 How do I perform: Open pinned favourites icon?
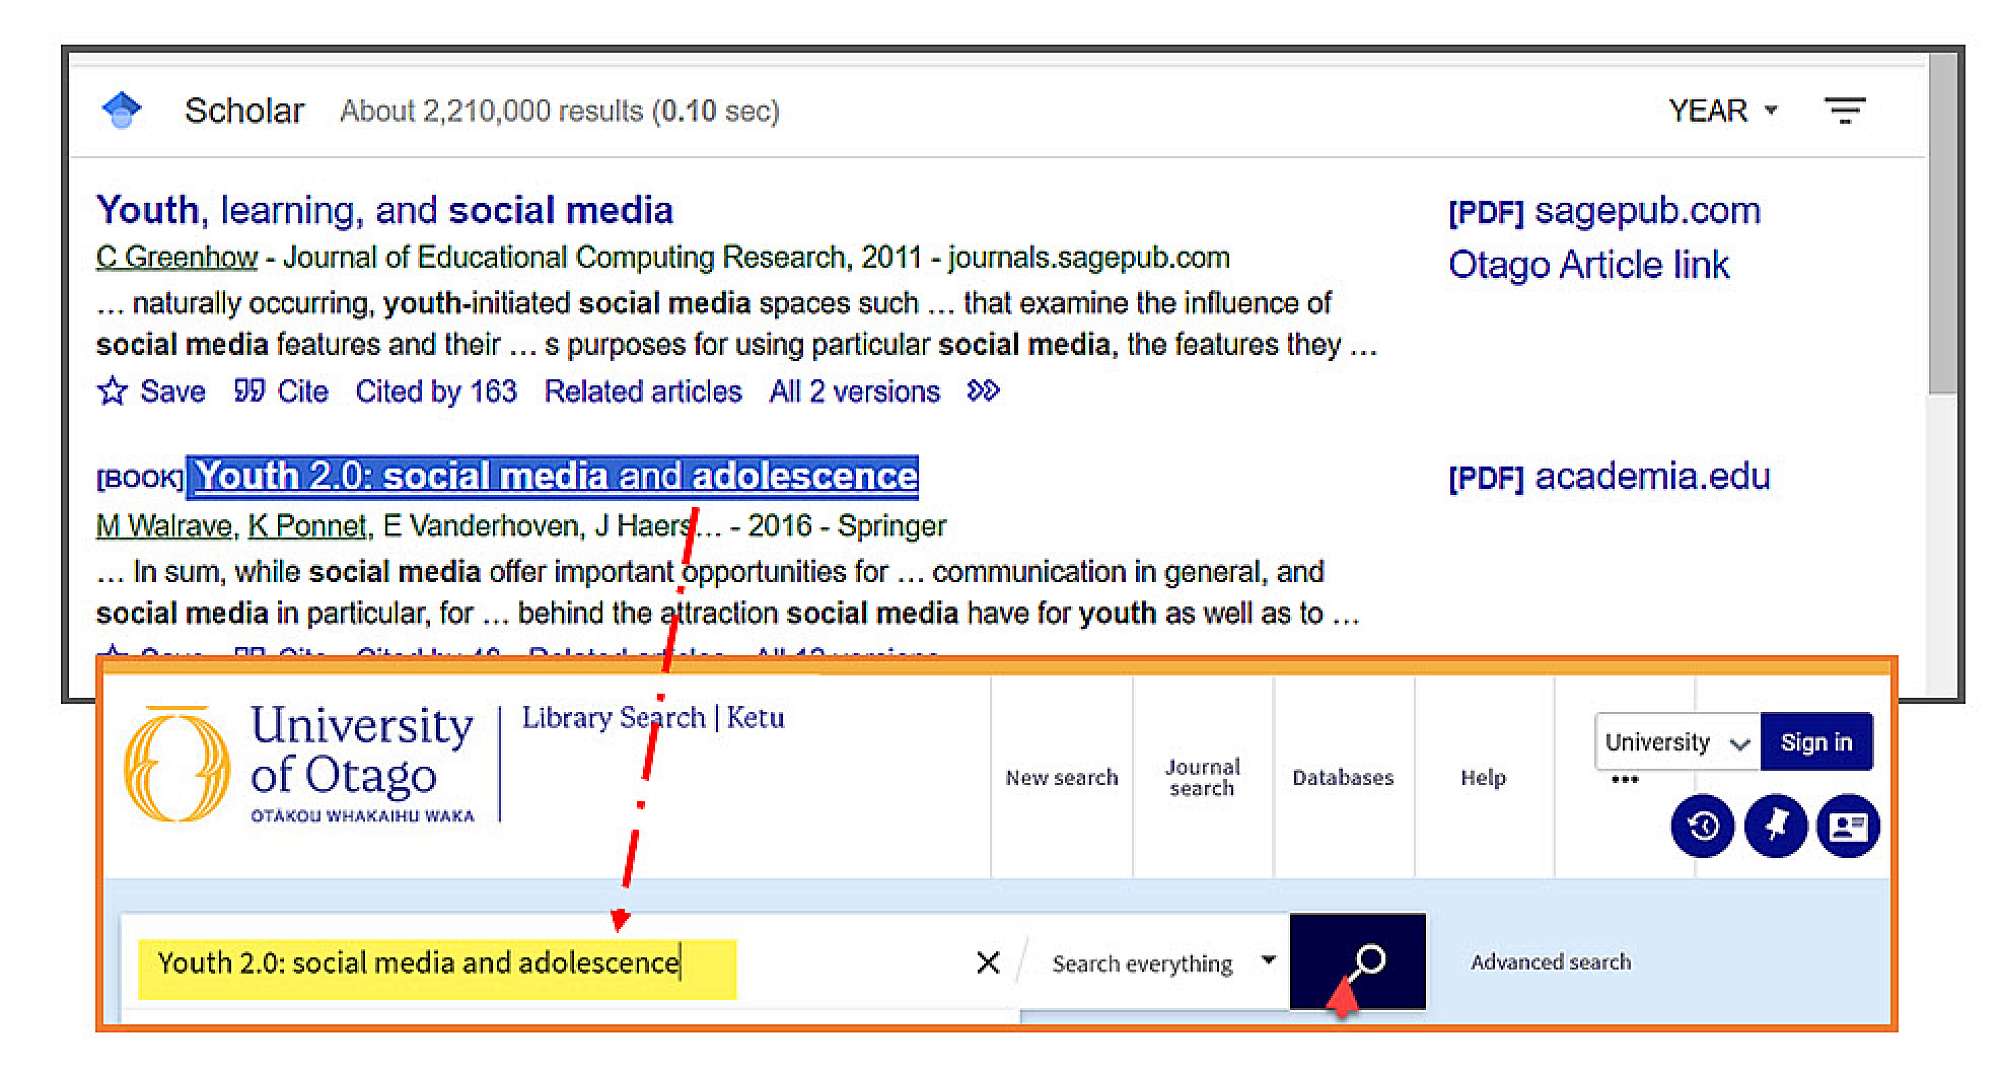tap(1775, 826)
